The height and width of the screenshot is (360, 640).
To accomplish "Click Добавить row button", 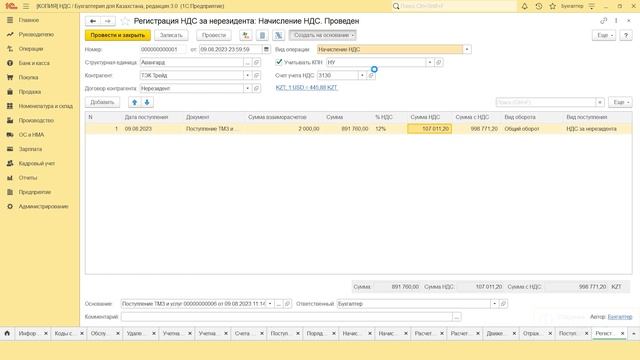I will (102, 102).
